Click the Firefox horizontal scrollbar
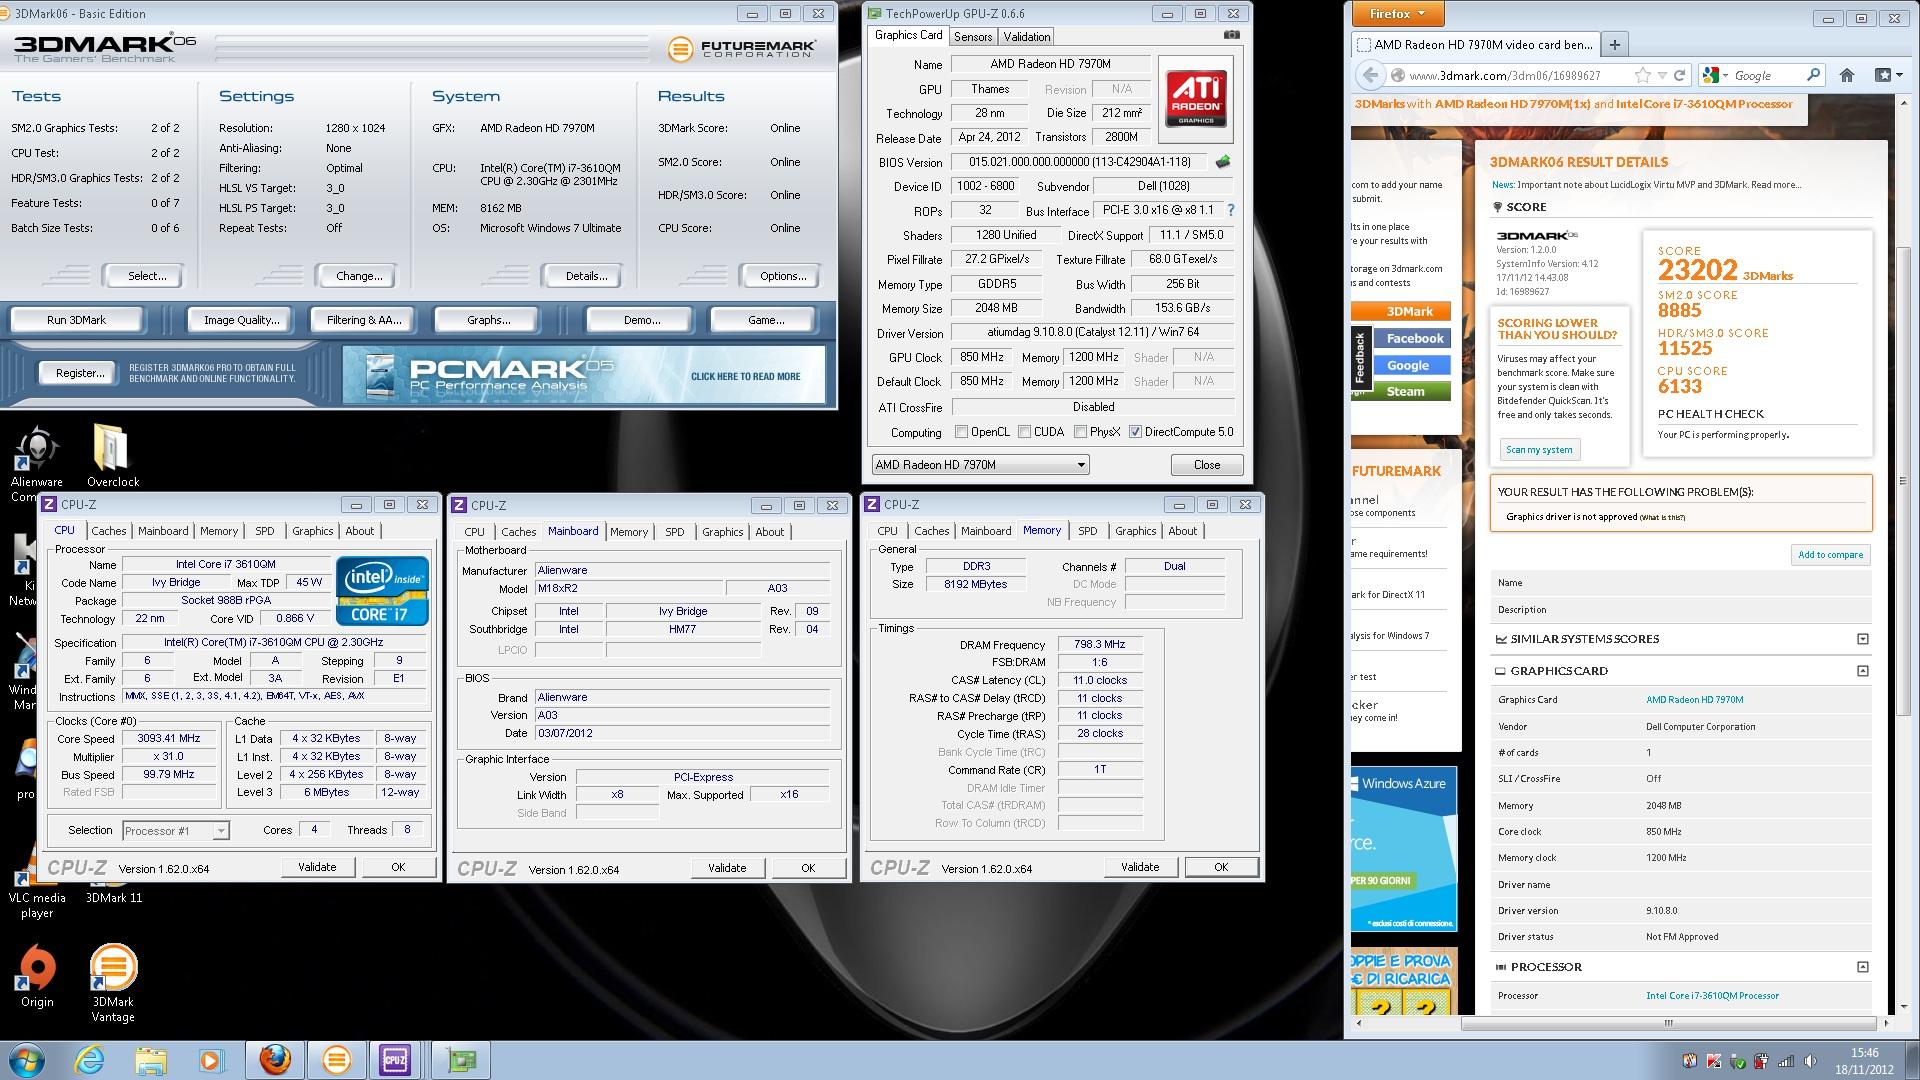The width and height of the screenshot is (1920, 1080). pos(1668,1023)
